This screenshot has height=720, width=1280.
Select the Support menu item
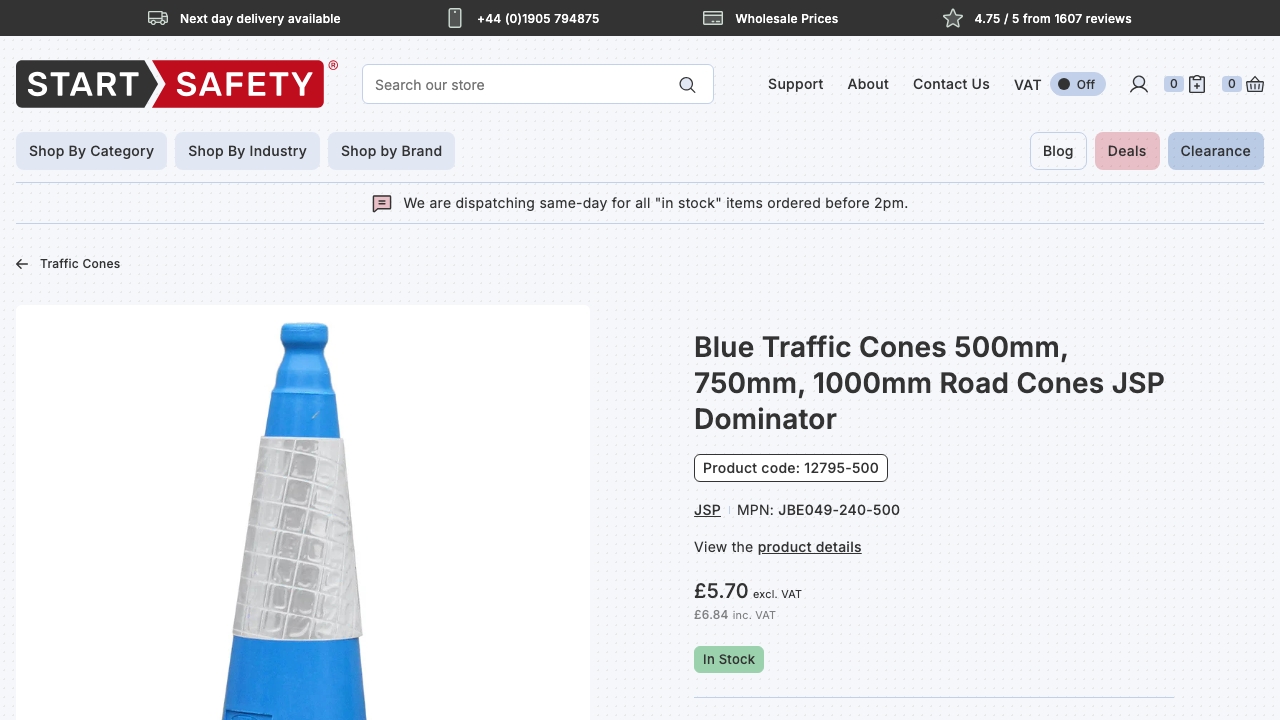tap(795, 84)
